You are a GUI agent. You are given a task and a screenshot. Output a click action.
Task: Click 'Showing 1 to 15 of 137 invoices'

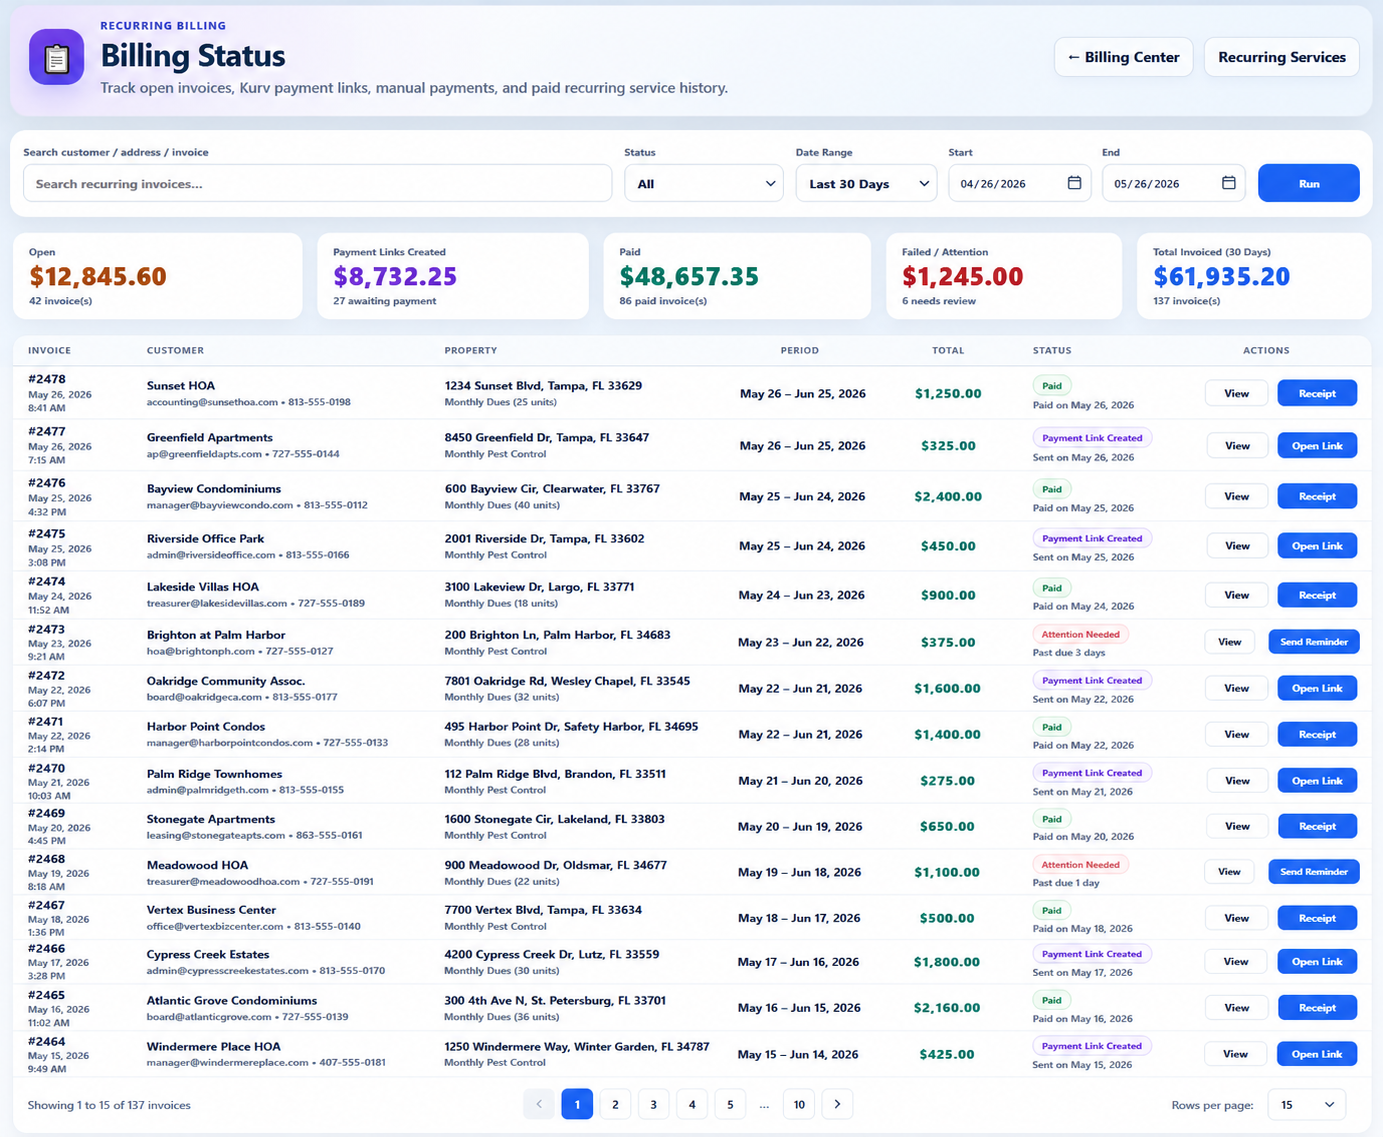click(109, 1105)
